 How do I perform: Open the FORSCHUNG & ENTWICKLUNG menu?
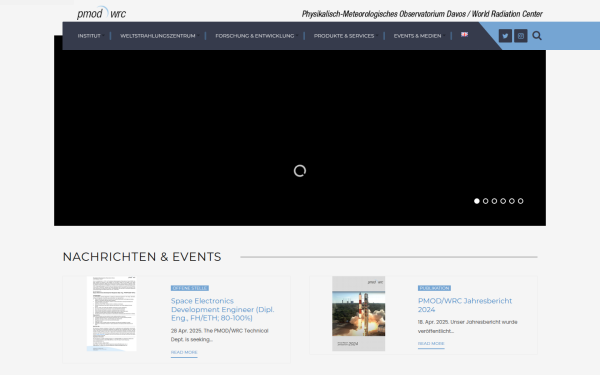pos(256,36)
